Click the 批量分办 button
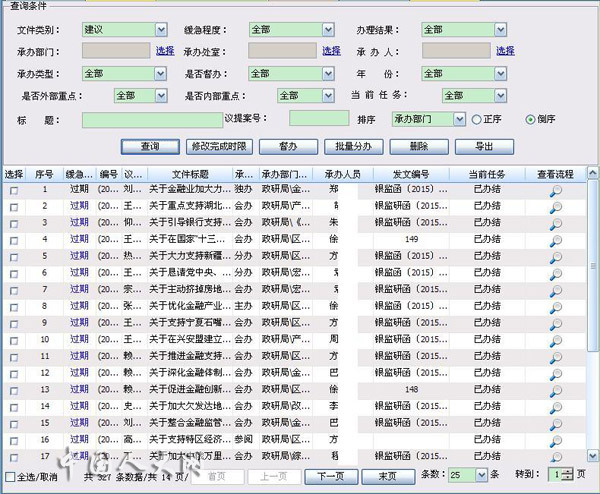 point(354,147)
